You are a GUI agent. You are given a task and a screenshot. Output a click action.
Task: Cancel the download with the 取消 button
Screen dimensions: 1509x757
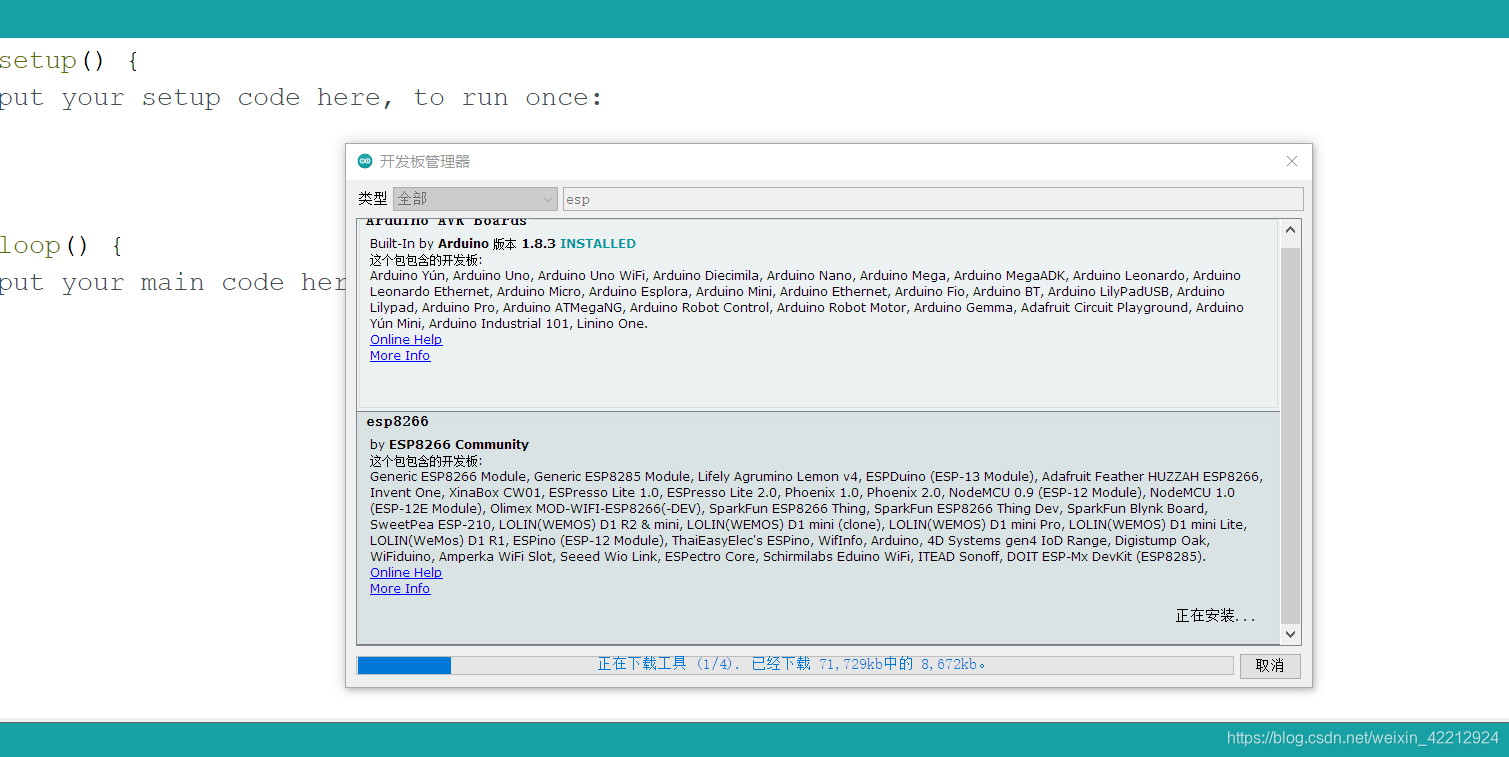click(x=1270, y=666)
